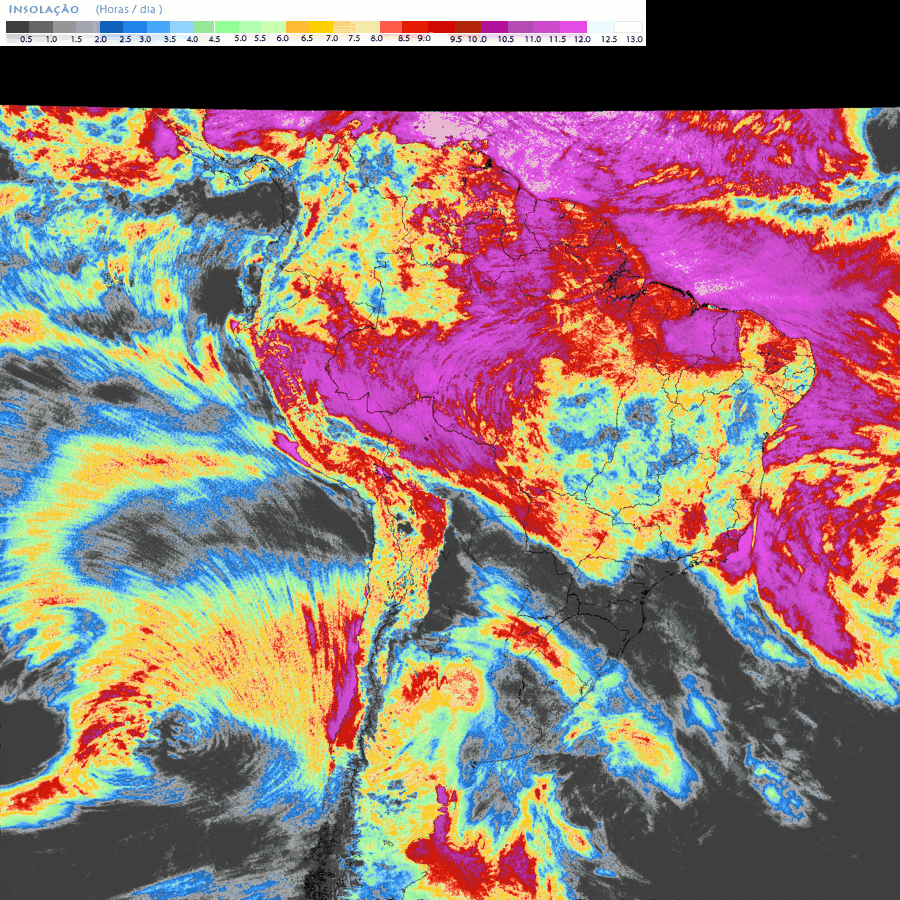Click the 5.0 scale label
Screen dimensions: 900x900
click(x=240, y=38)
